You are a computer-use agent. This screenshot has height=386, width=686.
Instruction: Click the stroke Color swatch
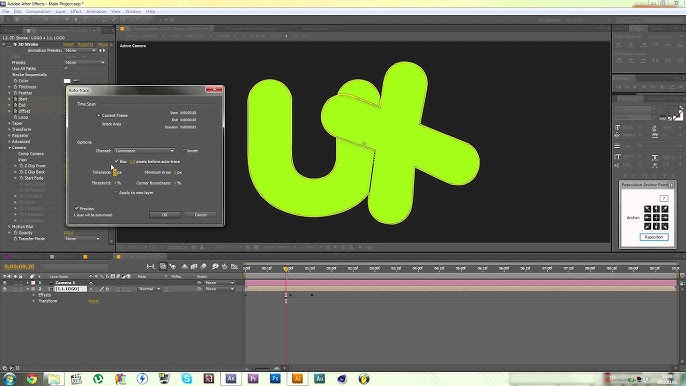(67, 81)
